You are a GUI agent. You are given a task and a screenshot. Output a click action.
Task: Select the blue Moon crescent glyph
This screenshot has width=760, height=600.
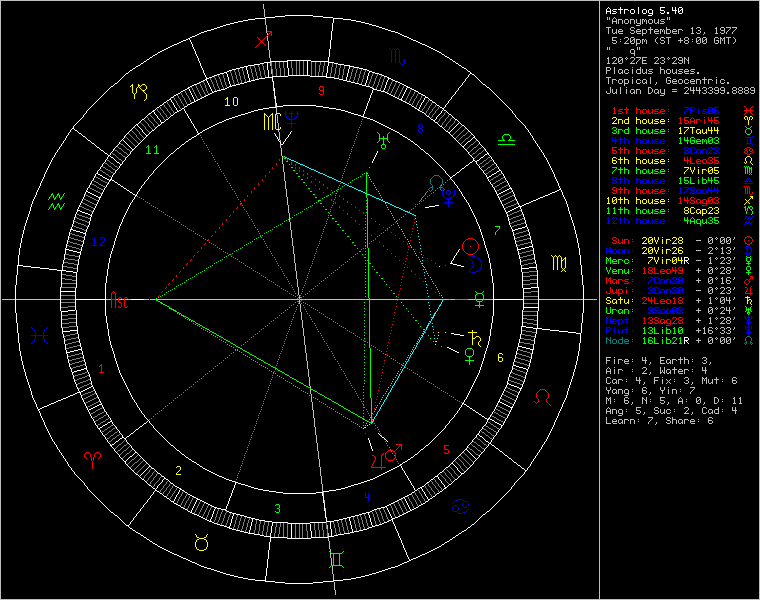pos(477,264)
